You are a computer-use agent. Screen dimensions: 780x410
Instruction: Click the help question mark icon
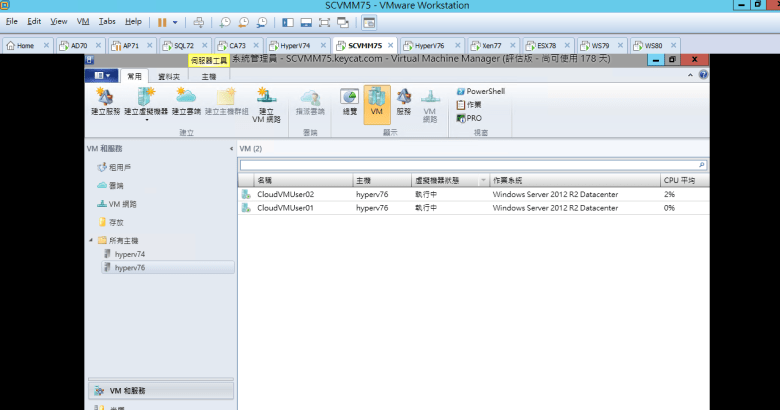(703, 75)
